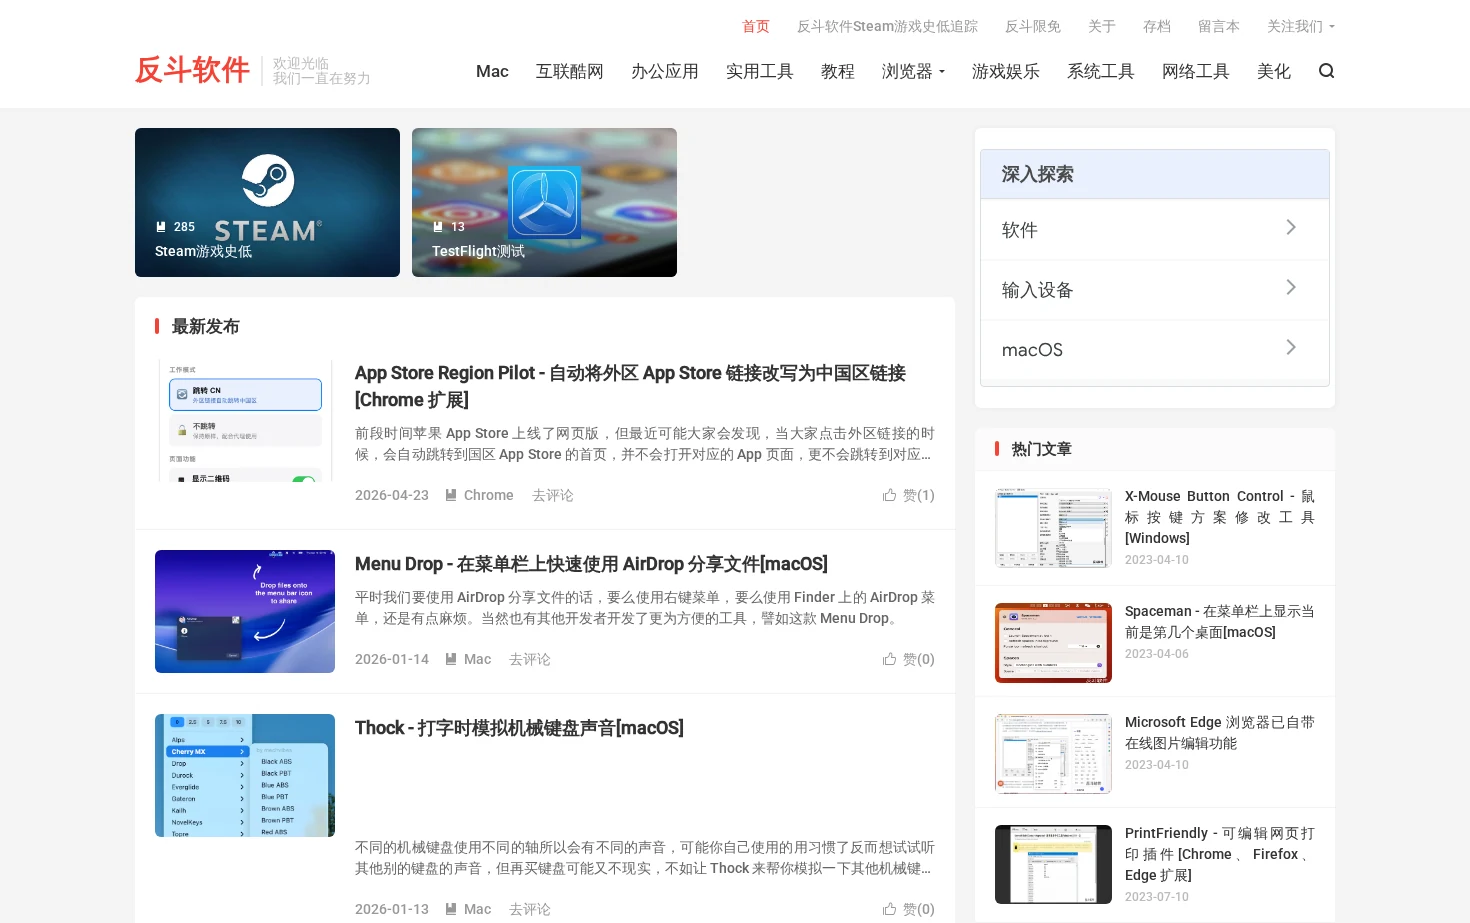Open the 留言本 guestbook
Viewport: 1470px width, 923px height.
click(1219, 27)
